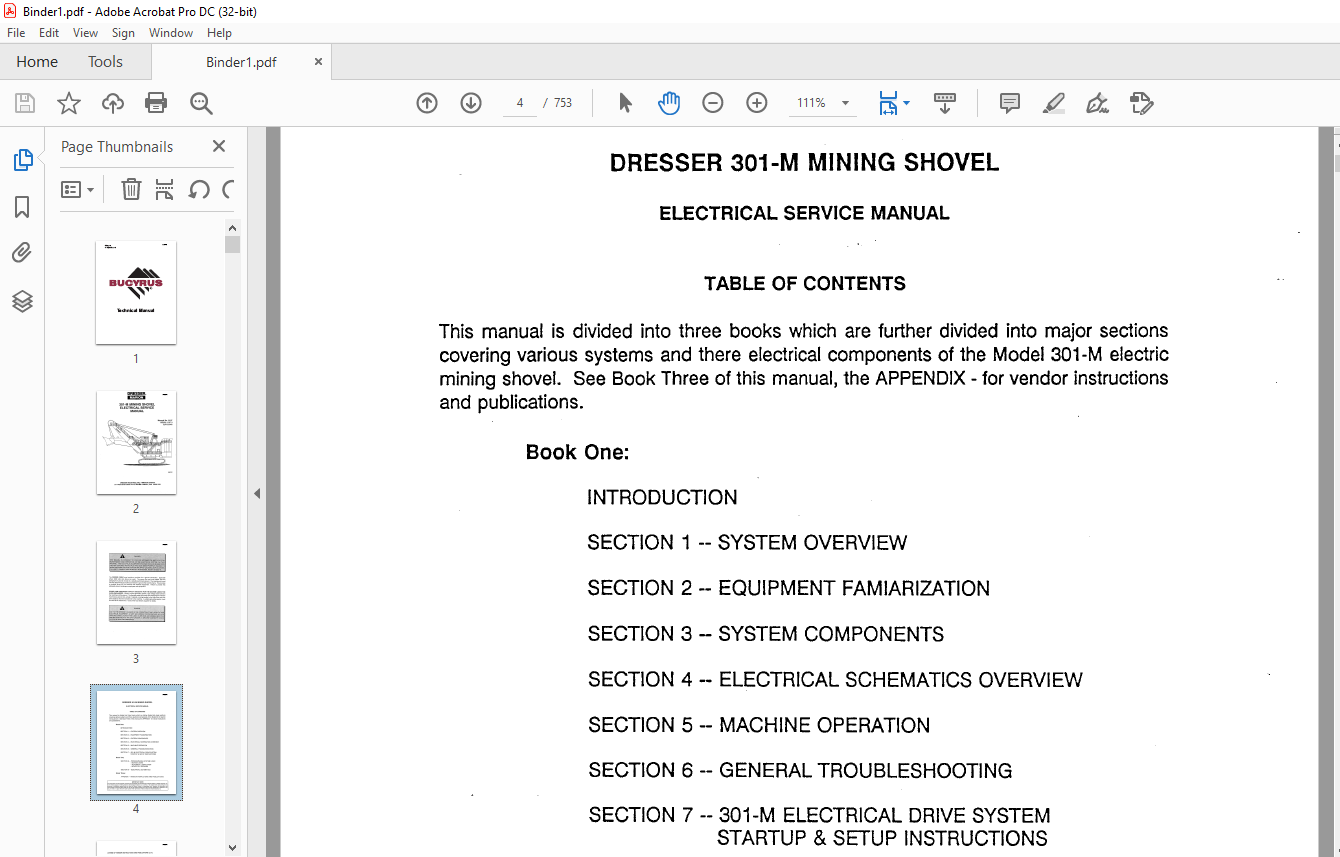Click the scrolling mode read icon
The height and width of the screenshot is (857, 1340).
coord(945,103)
